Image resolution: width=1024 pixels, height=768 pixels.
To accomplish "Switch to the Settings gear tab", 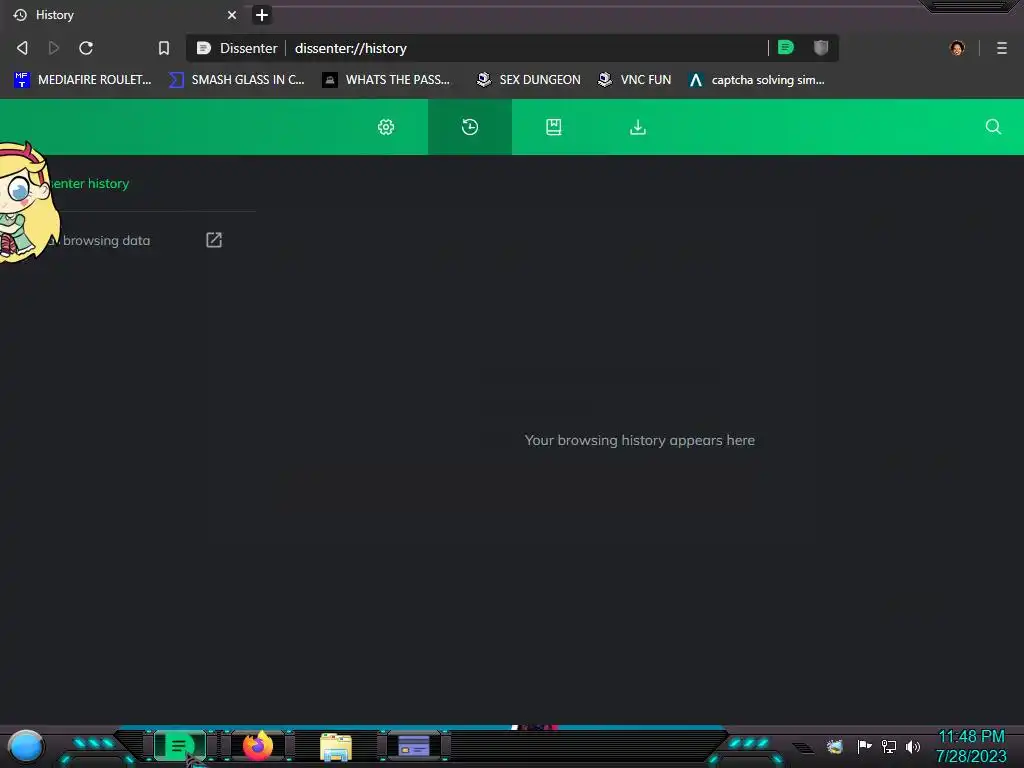I will coord(386,127).
